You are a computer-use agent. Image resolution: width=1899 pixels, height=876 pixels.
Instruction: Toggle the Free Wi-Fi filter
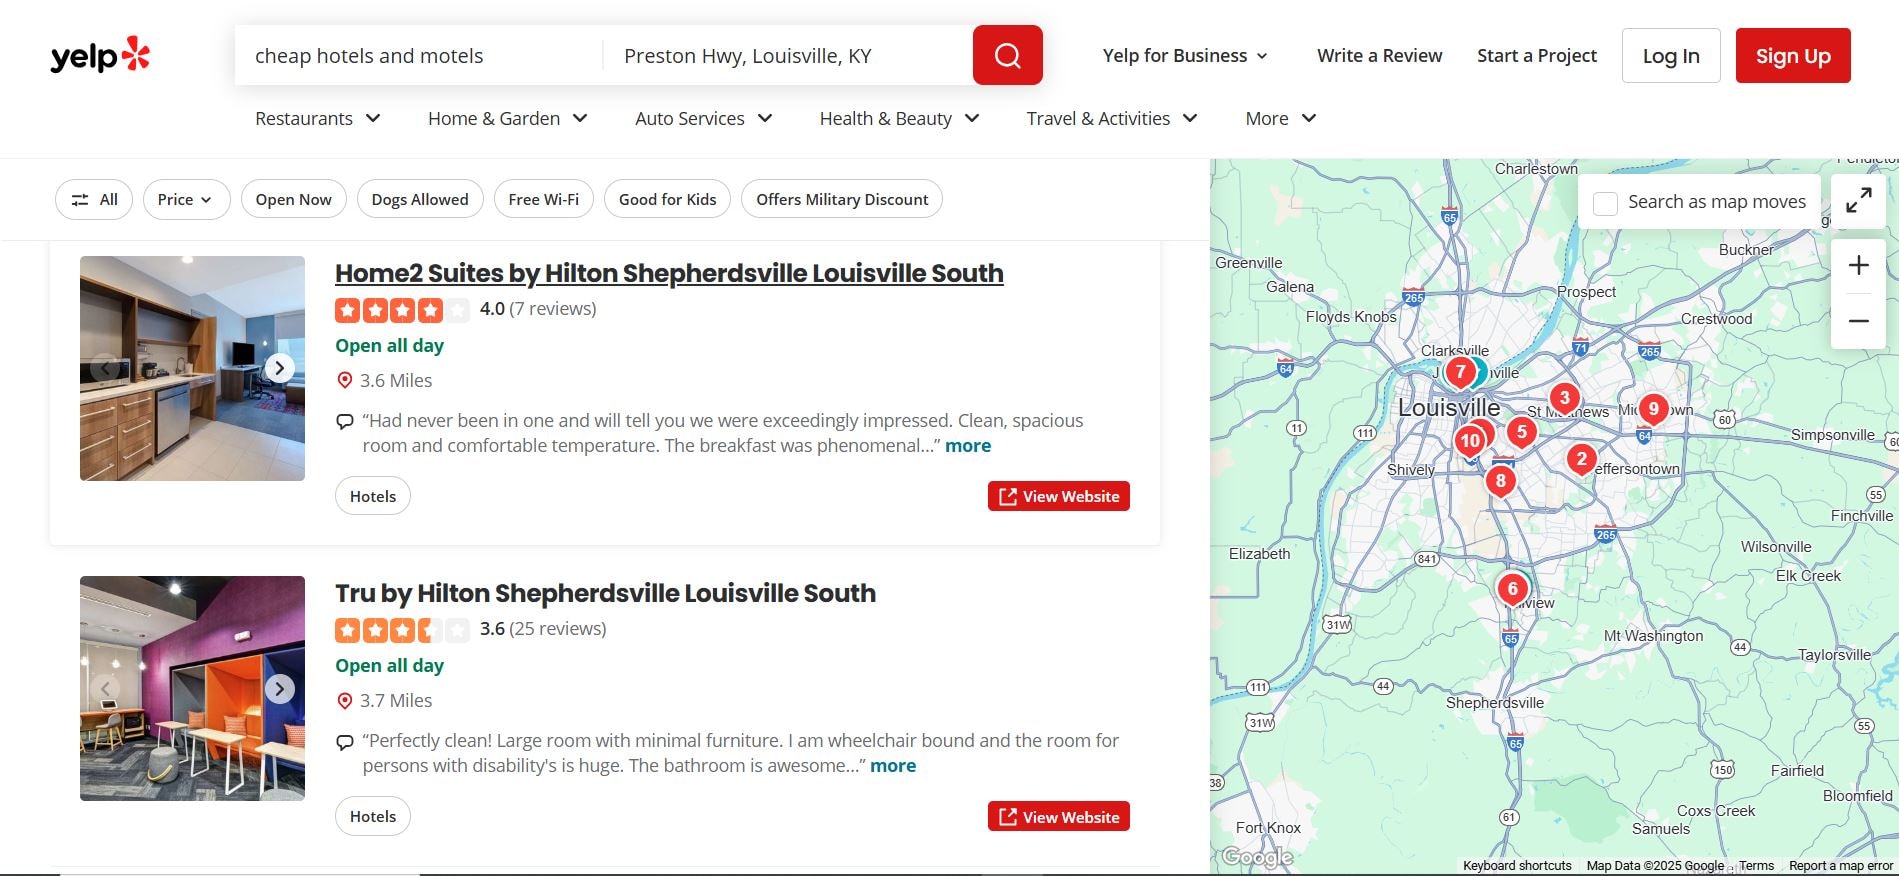(x=544, y=199)
